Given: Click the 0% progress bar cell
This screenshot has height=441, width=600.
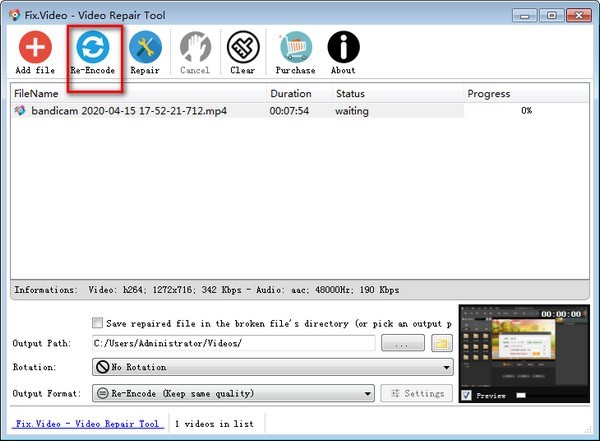Looking at the screenshot, I should (x=527, y=111).
